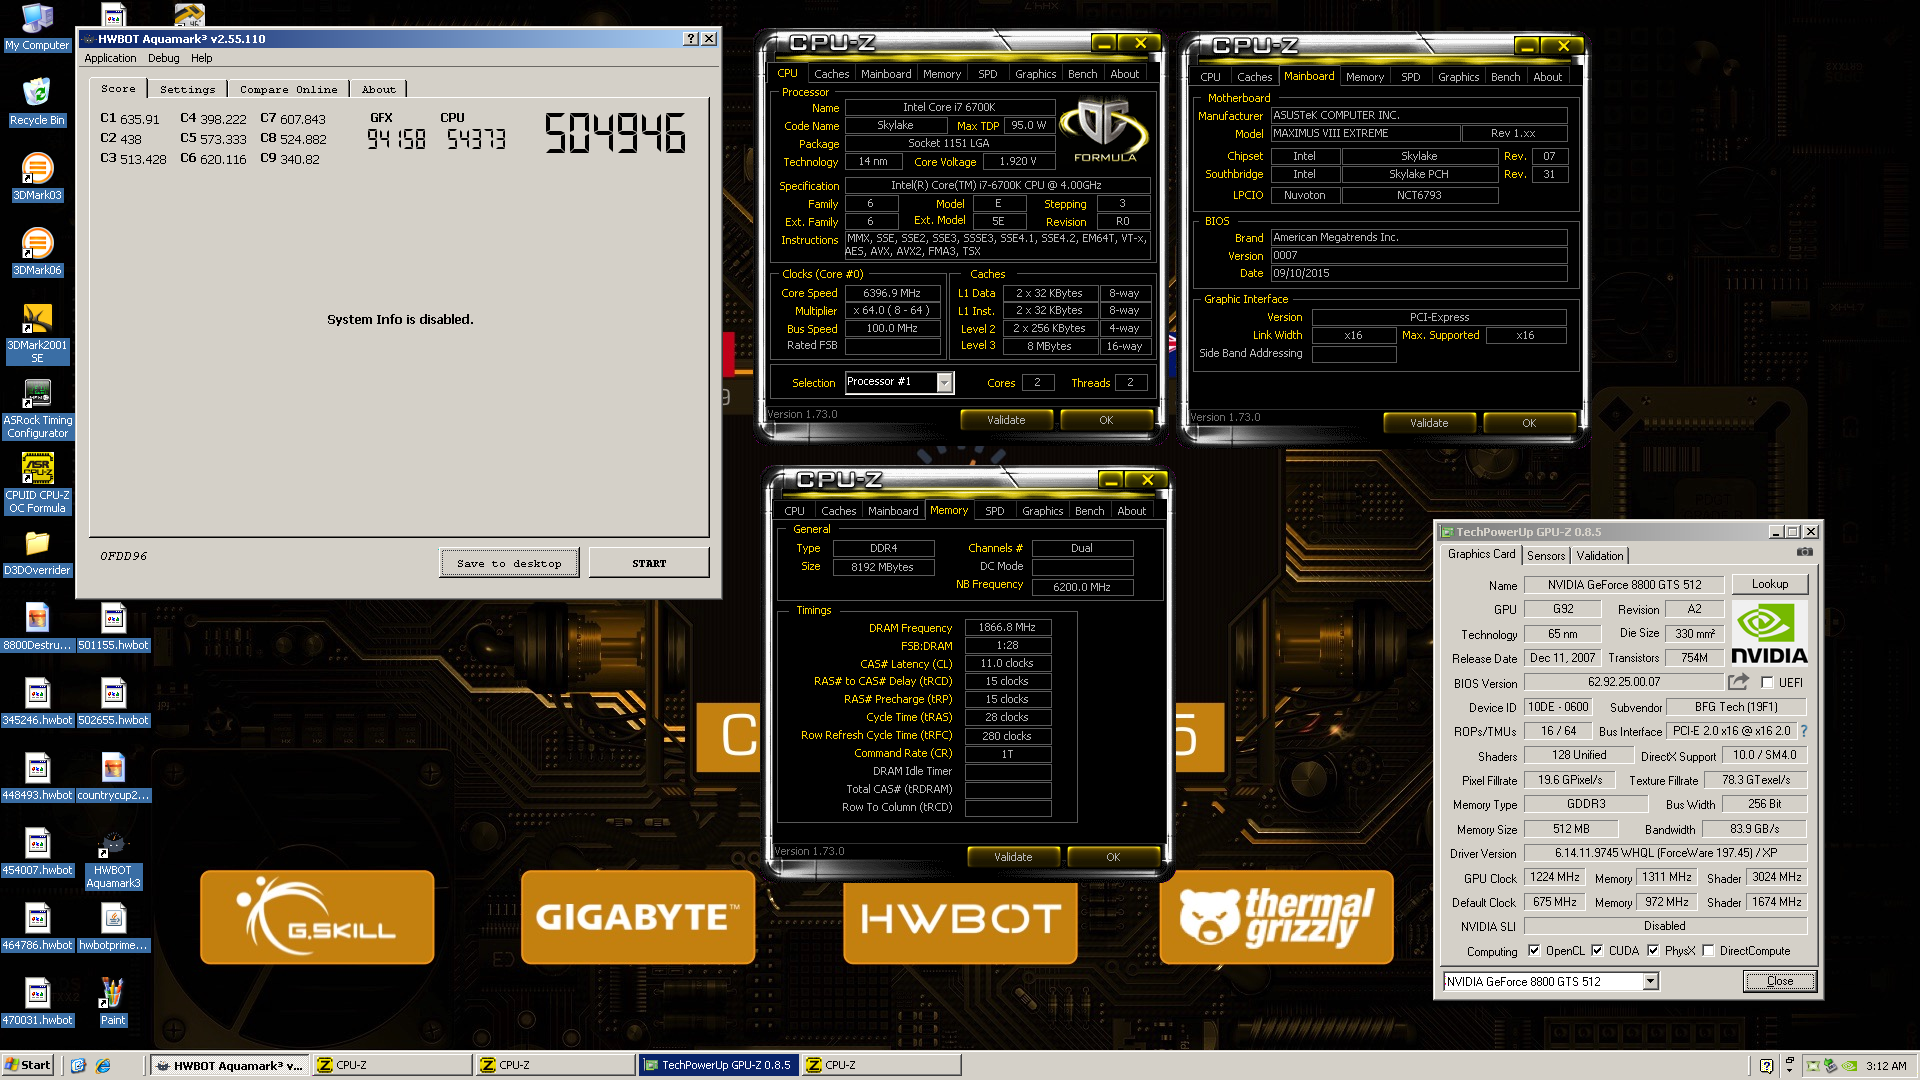
Task: Click OK in the CPU-Z Memory window
Action: click(x=1113, y=857)
